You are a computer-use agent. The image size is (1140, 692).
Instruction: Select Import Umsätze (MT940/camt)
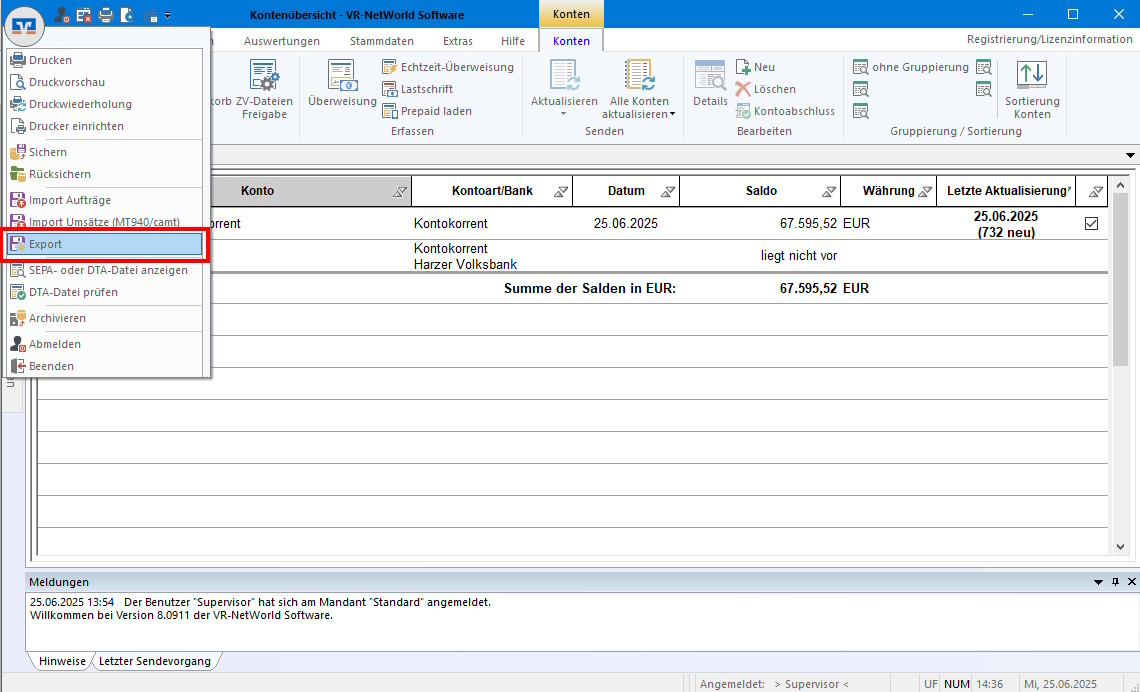tap(105, 222)
